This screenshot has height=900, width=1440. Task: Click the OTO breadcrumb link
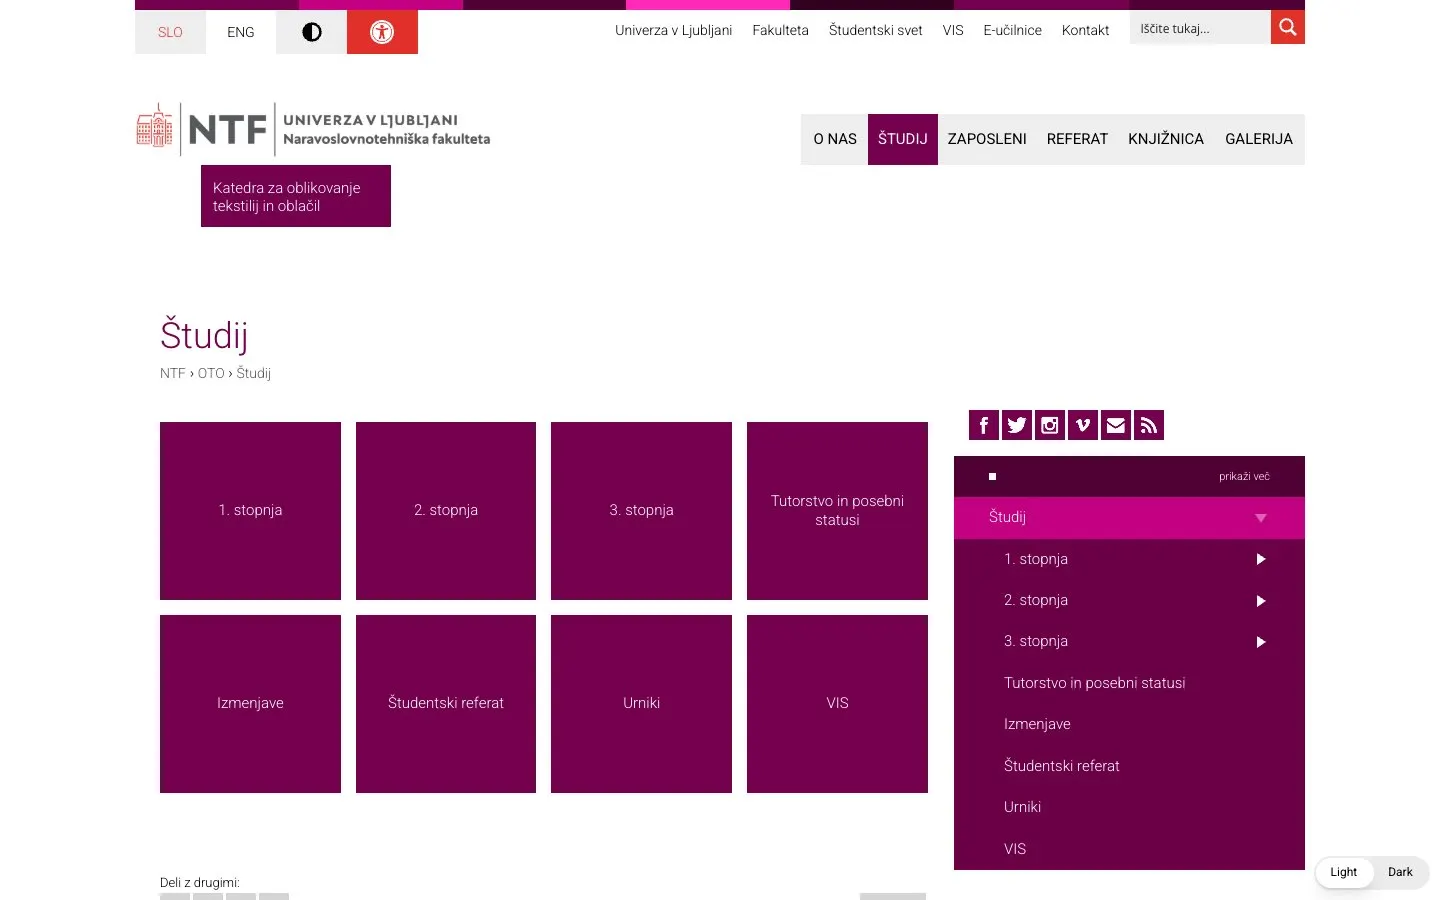pos(211,373)
